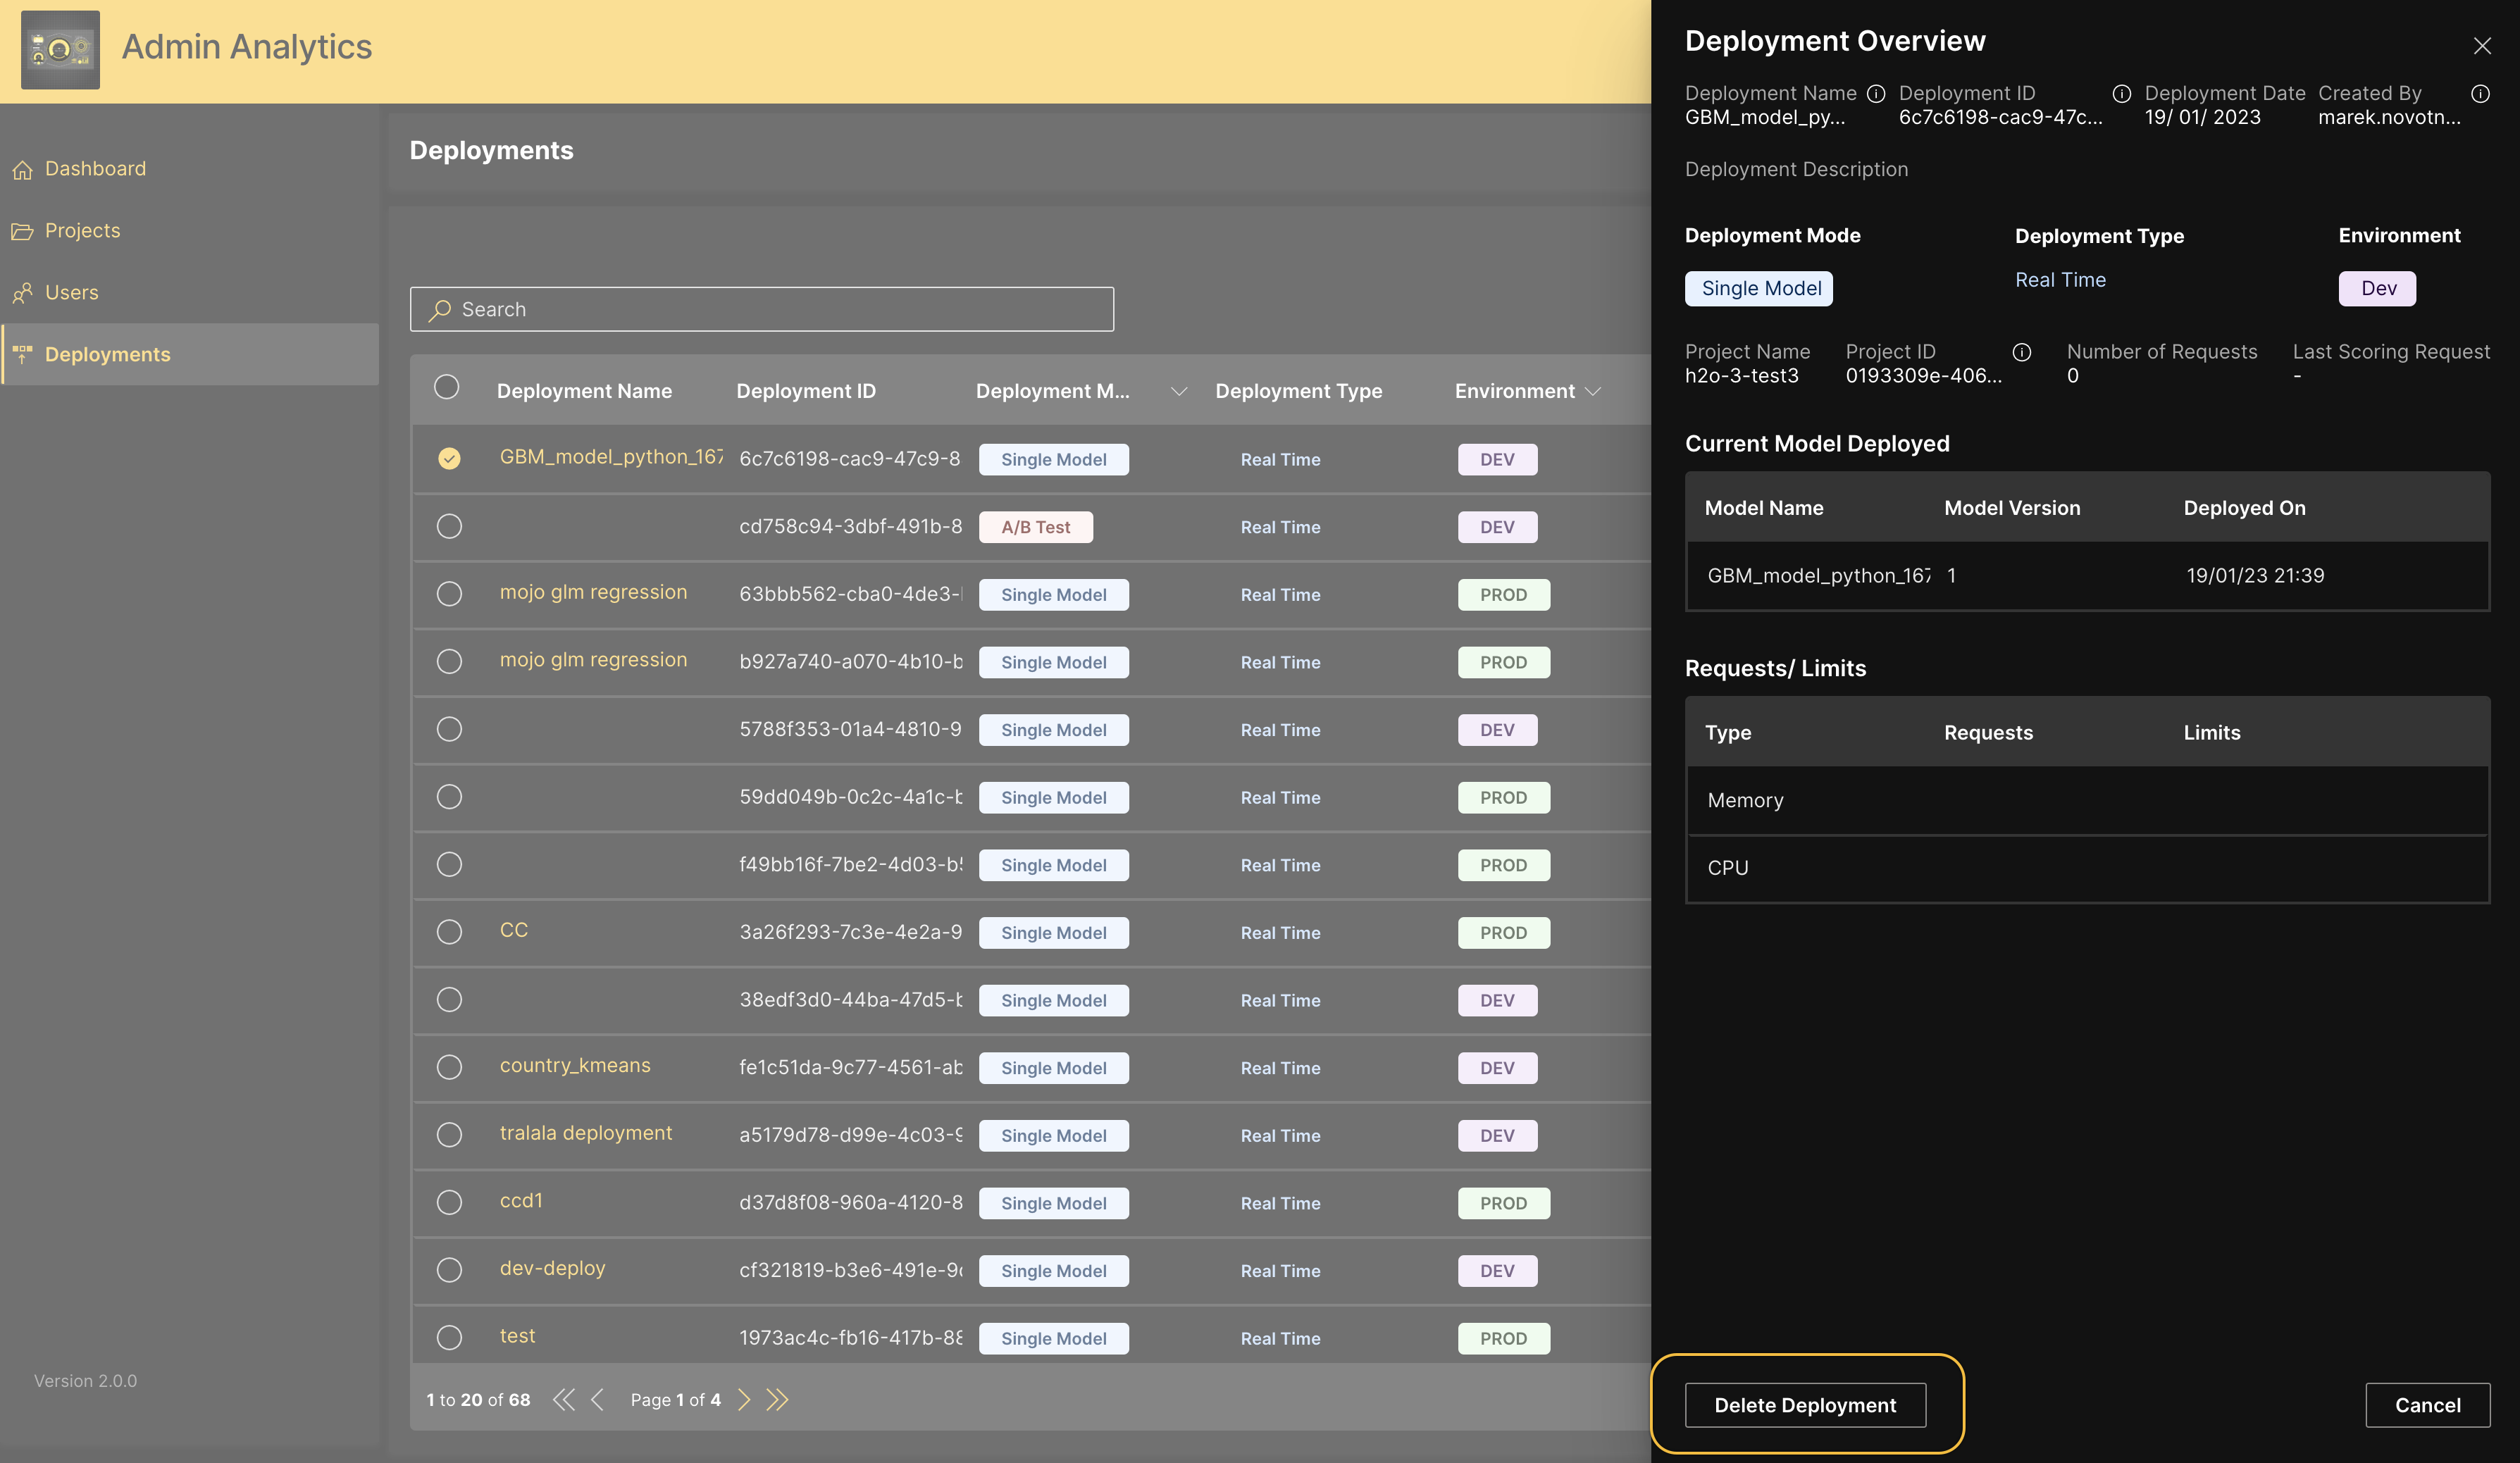Click the Cancel button
This screenshot has width=2520, height=1463.
coord(2428,1405)
